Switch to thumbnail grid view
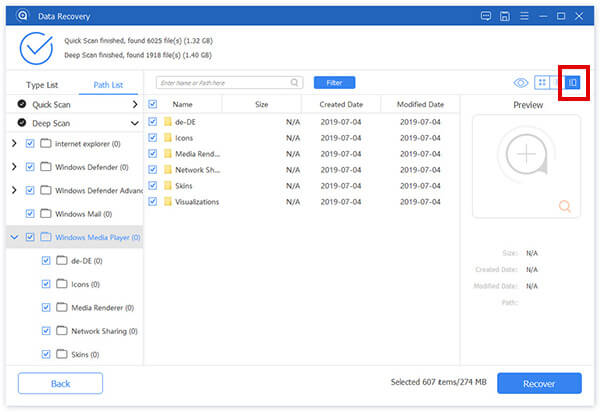This screenshot has height=412, width=600. pos(542,83)
